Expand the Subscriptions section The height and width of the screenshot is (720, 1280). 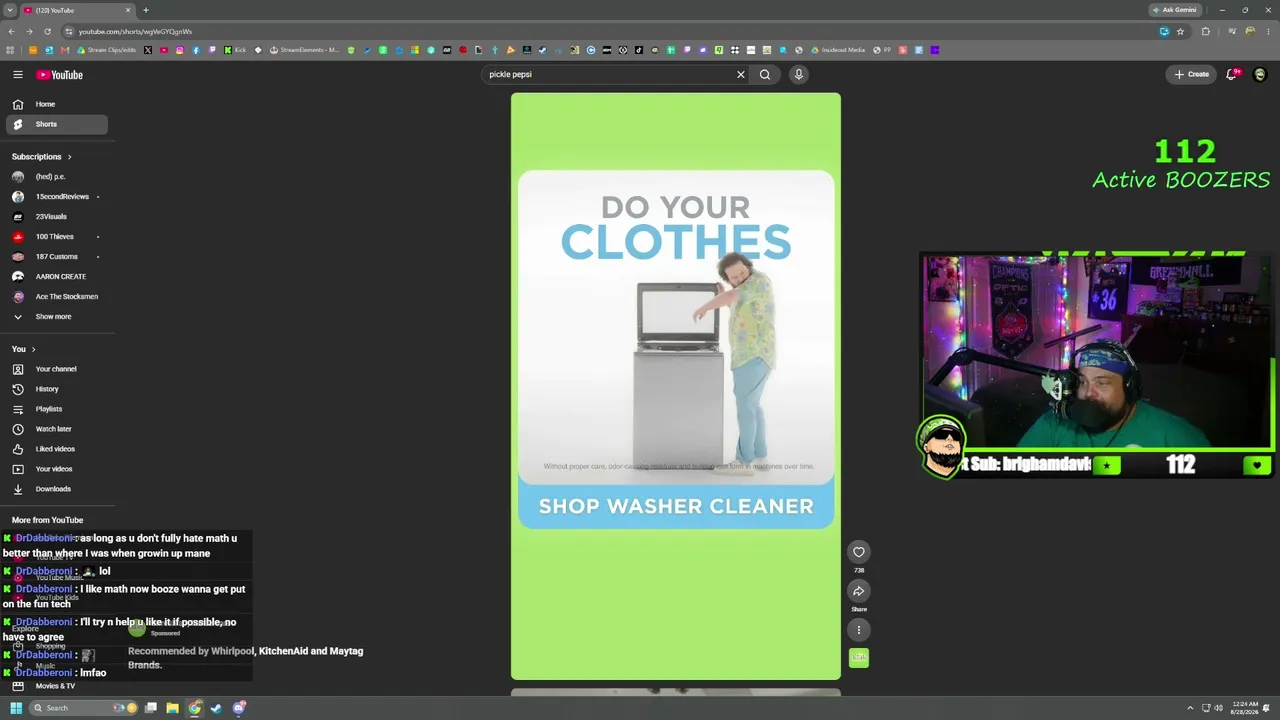[x=42, y=157]
